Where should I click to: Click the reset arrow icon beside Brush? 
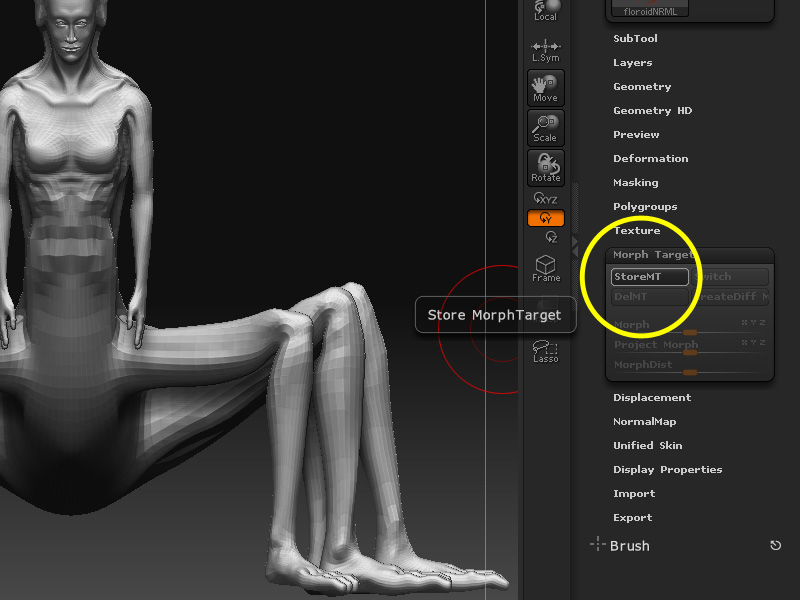coord(775,545)
